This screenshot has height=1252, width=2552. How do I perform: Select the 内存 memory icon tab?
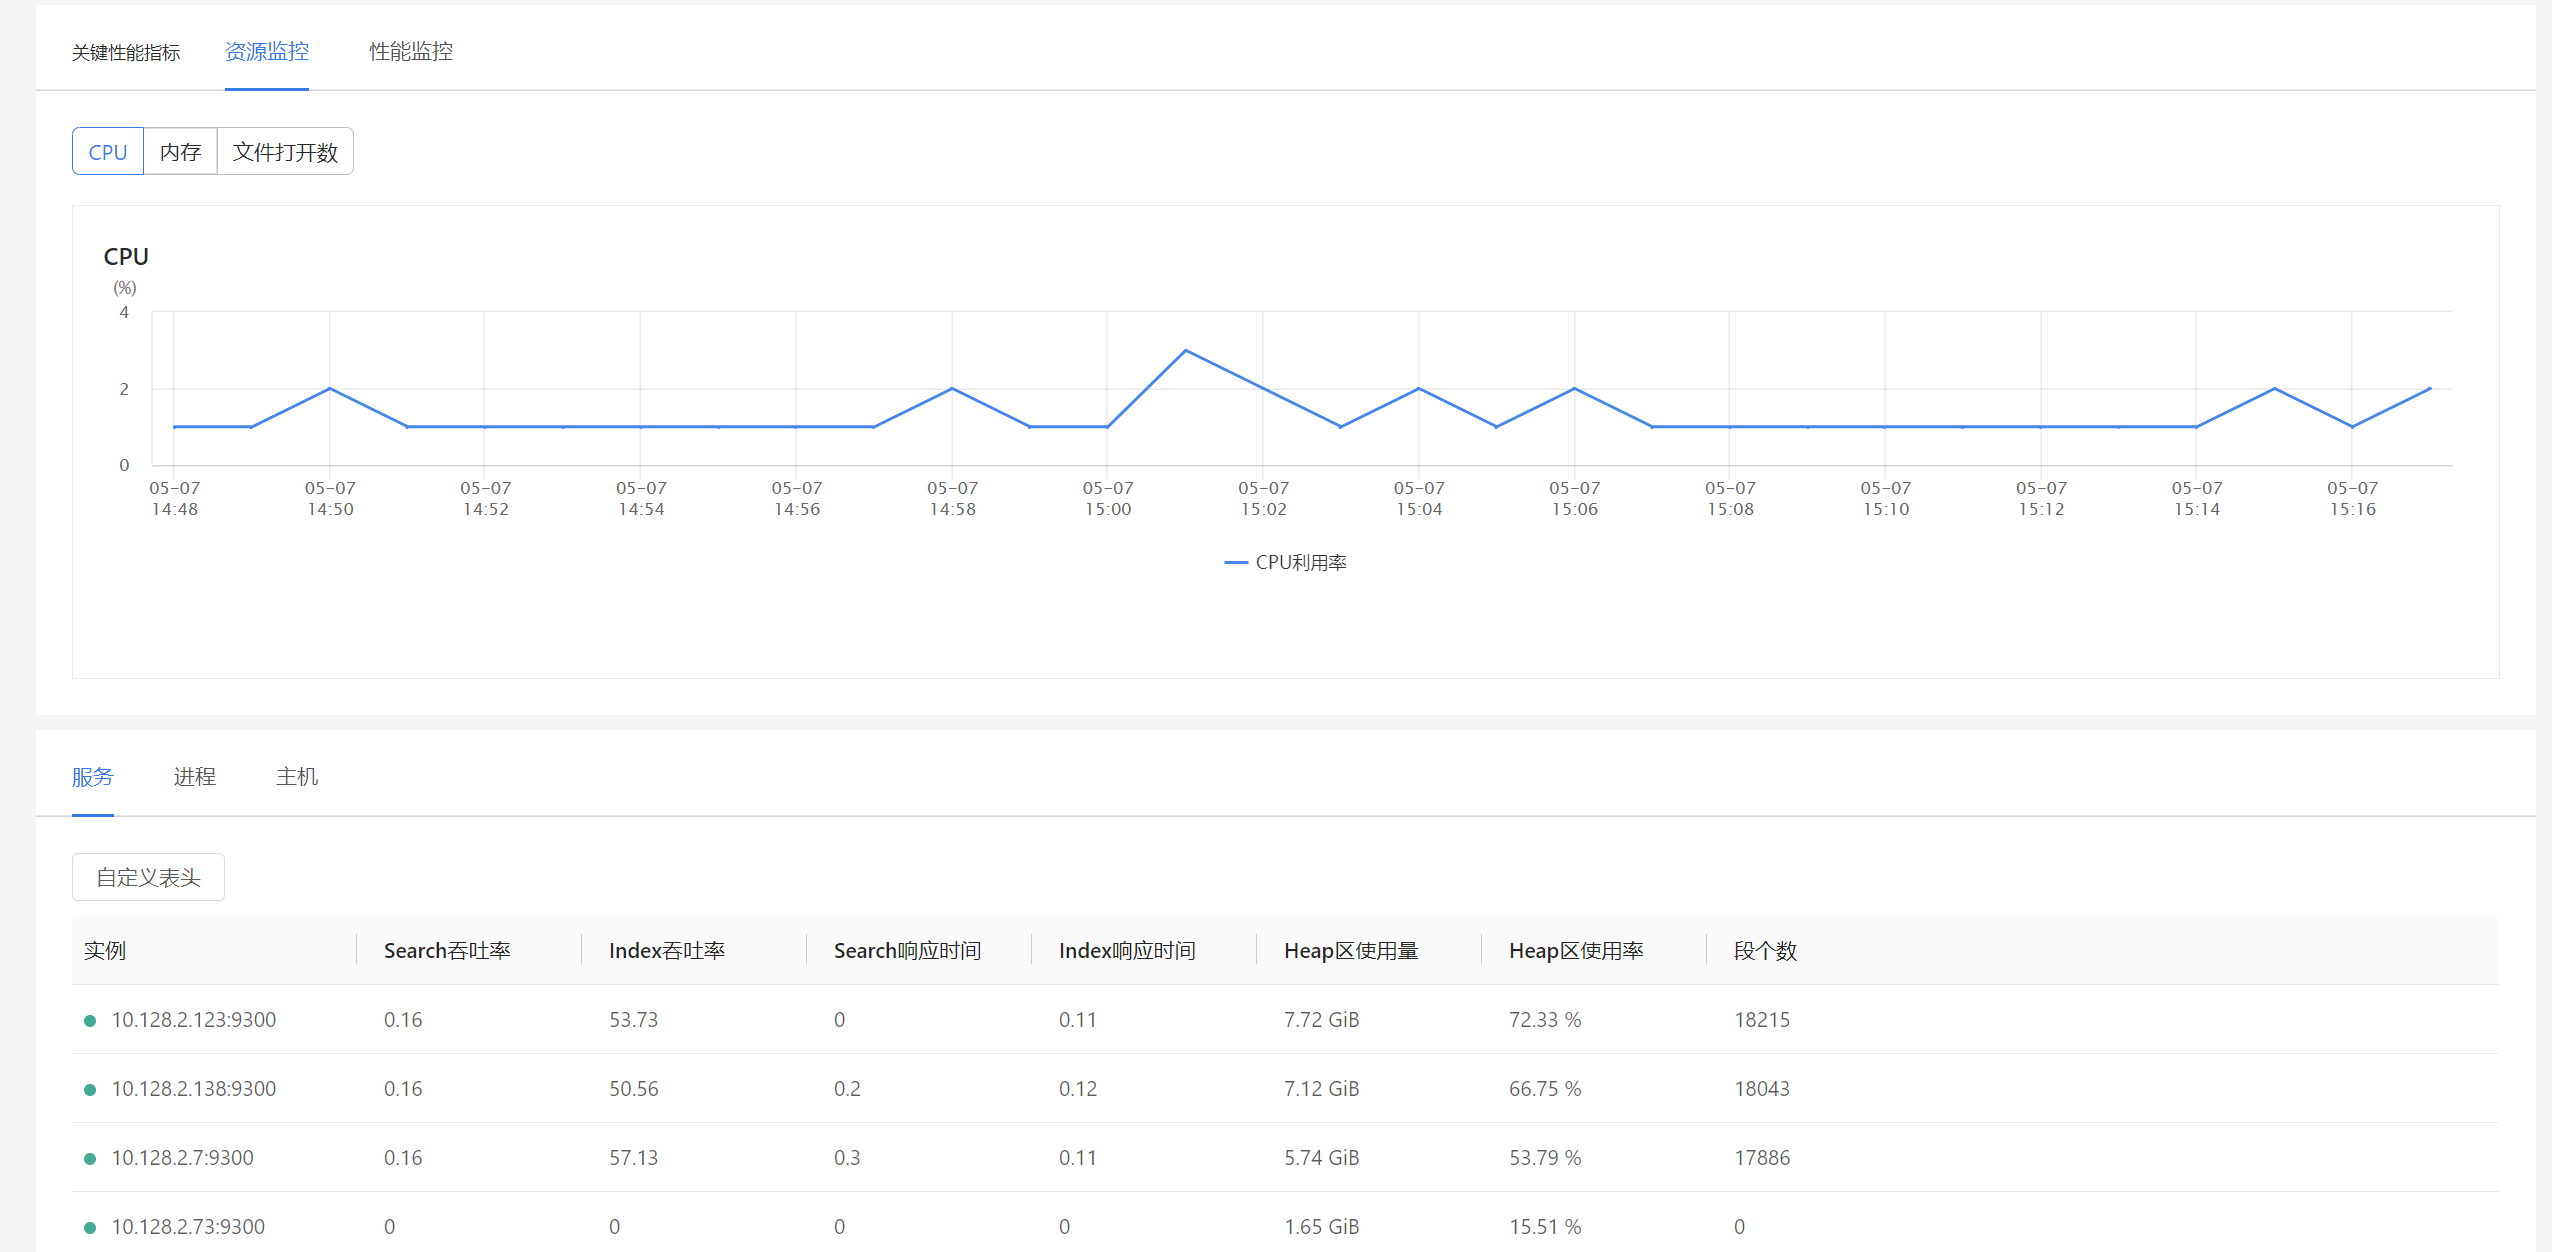179,151
